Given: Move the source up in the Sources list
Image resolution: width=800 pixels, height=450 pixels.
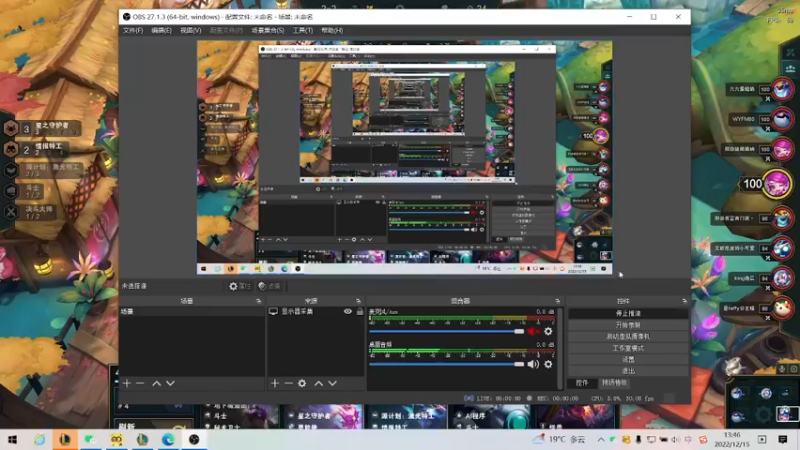Looking at the screenshot, I should [319, 383].
